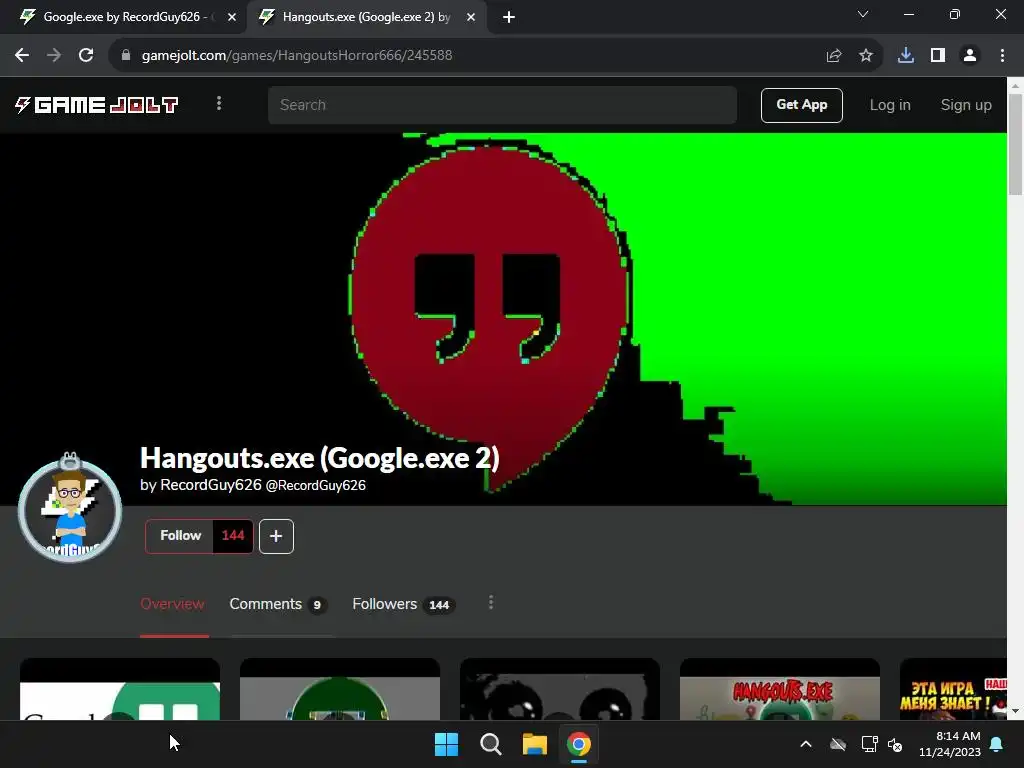Toggle the Chrome side panel
The height and width of the screenshot is (768, 1024).
(938, 56)
